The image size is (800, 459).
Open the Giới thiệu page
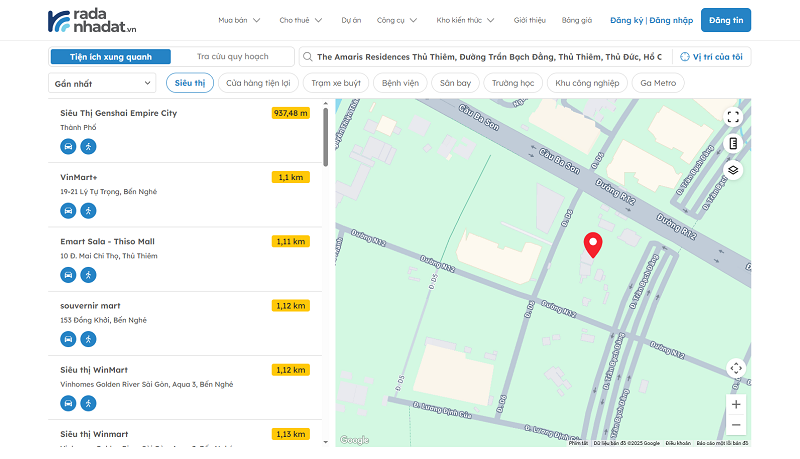click(x=530, y=20)
